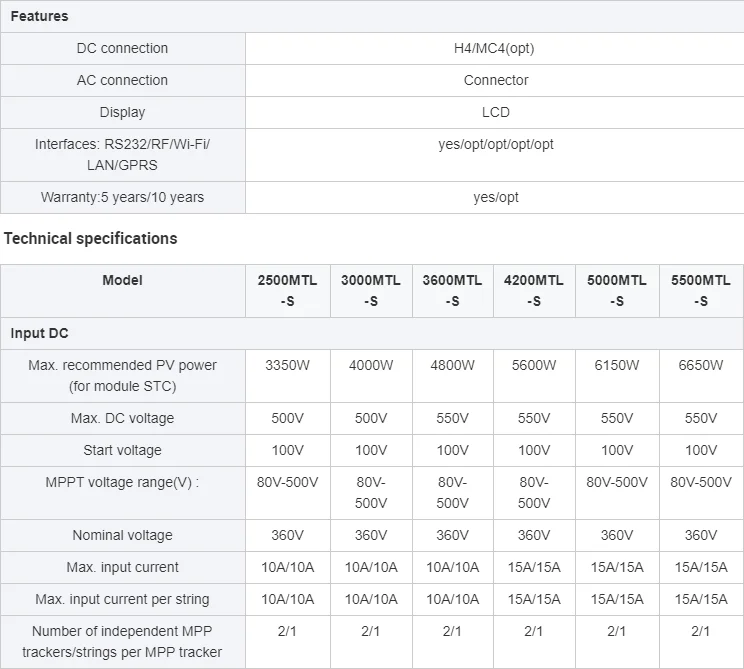Click the Technical specifications heading
This screenshot has height=669, width=744.
click(90, 238)
